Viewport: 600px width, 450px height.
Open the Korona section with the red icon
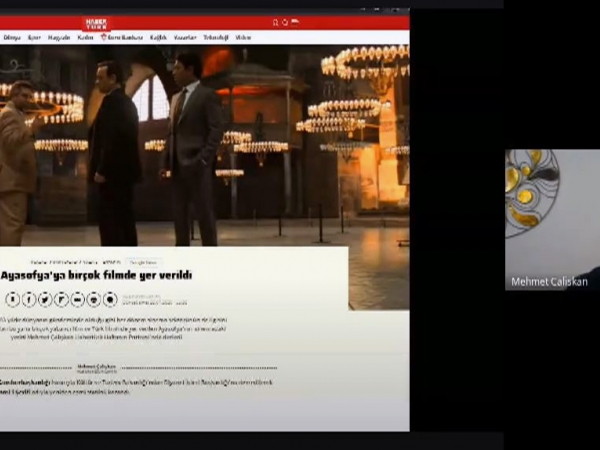[x=122, y=37]
